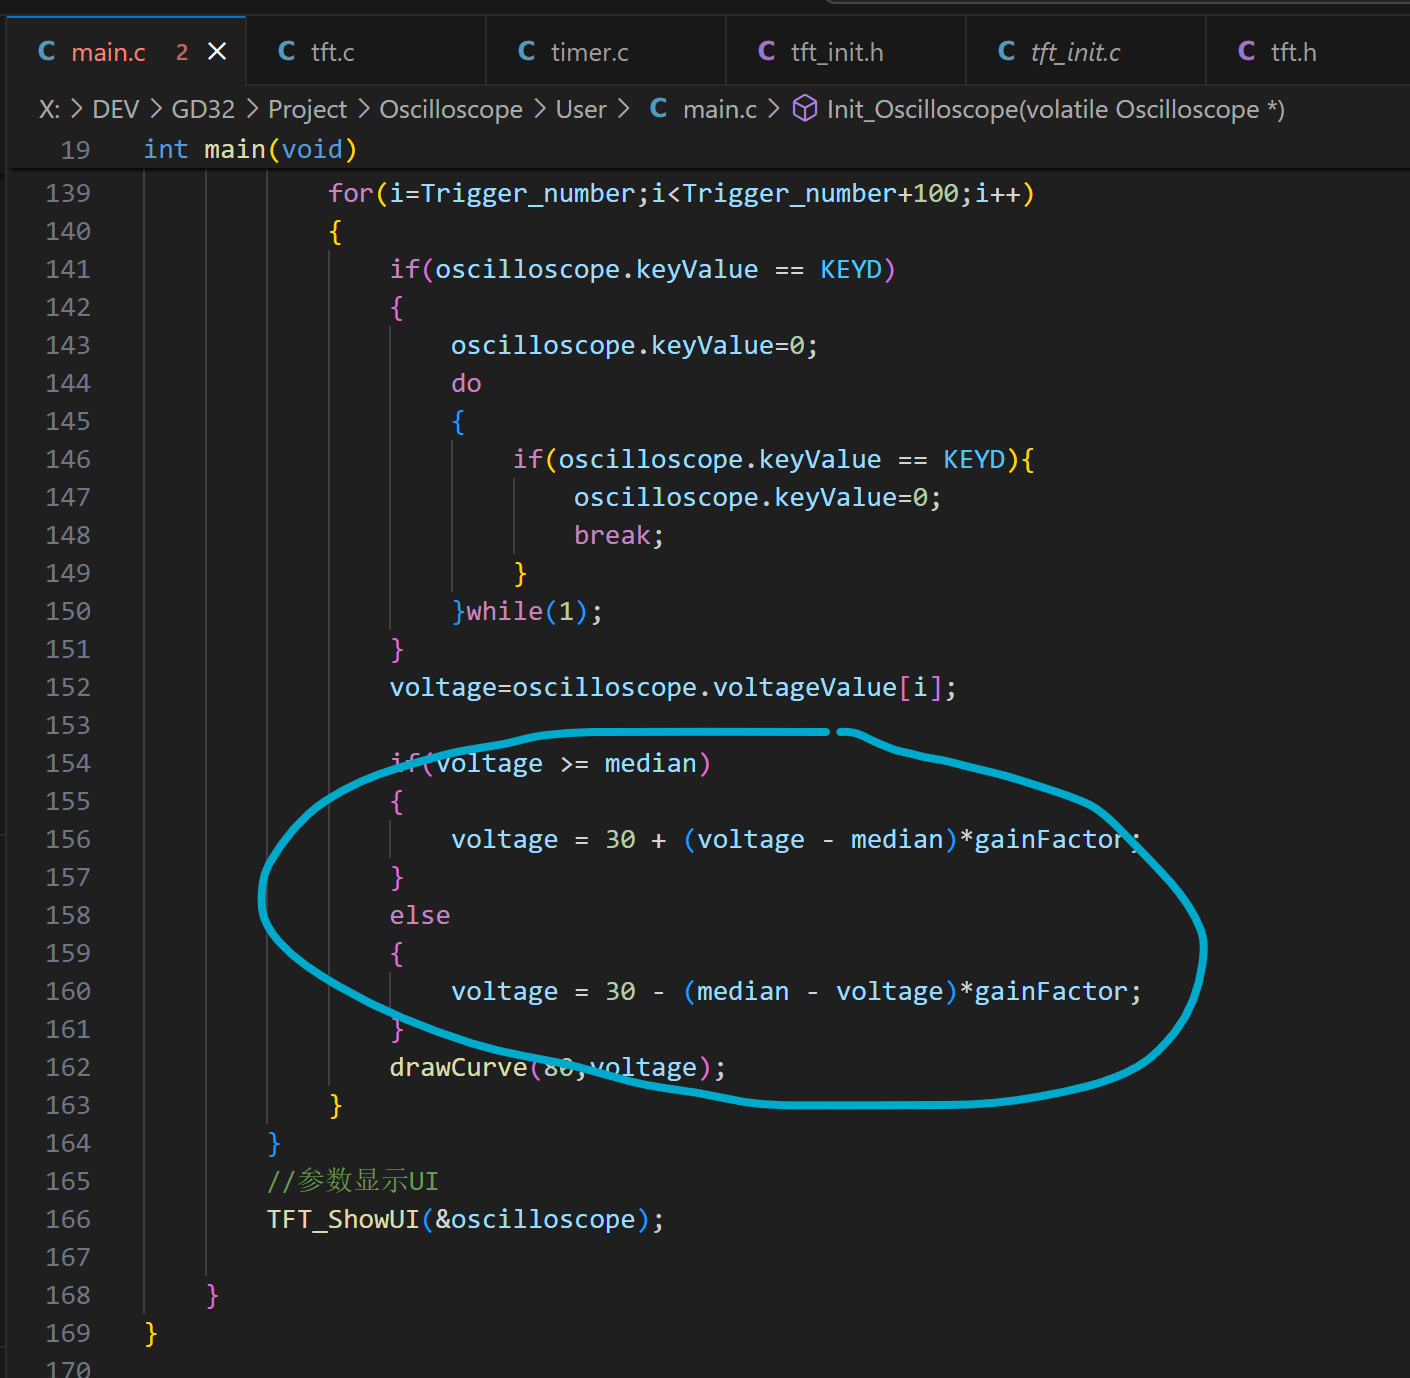Screen dimensions: 1410x1378
Task: Expand the Oscilloscope breadcrumb folder
Action: pyautogui.click(x=451, y=109)
